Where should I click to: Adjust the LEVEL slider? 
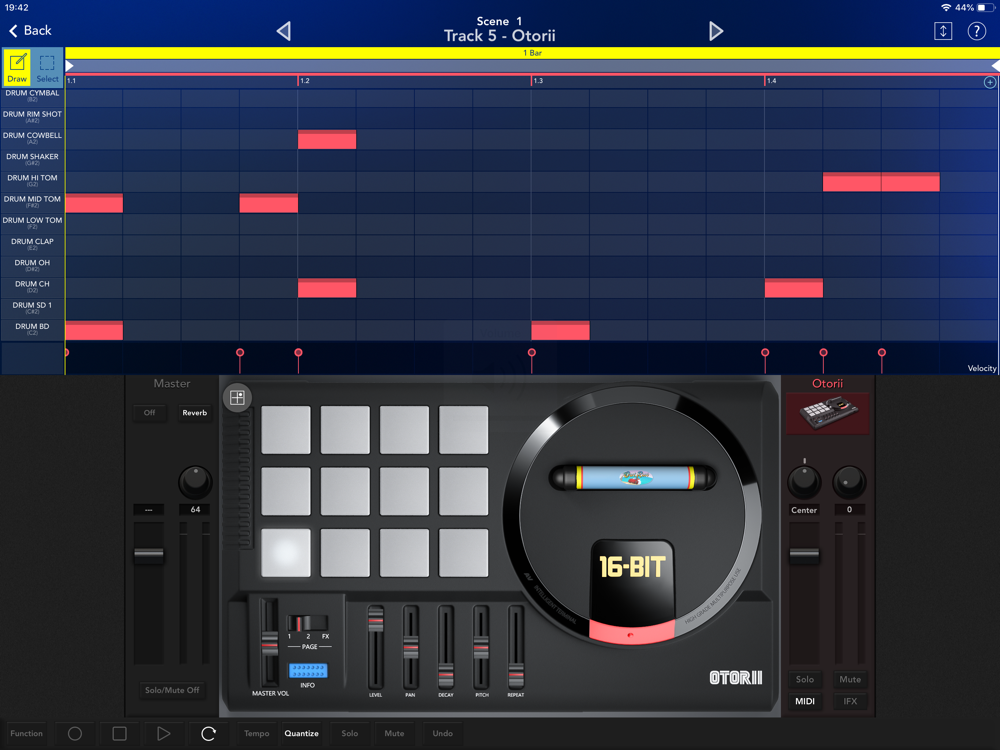(x=376, y=619)
